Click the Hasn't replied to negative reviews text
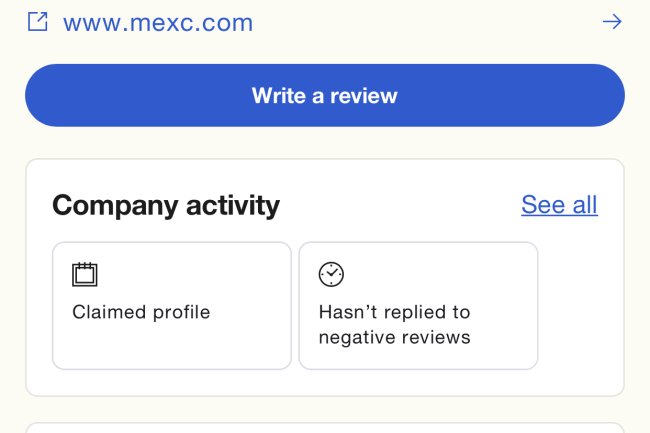The image size is (650, 433). (394, 325)
